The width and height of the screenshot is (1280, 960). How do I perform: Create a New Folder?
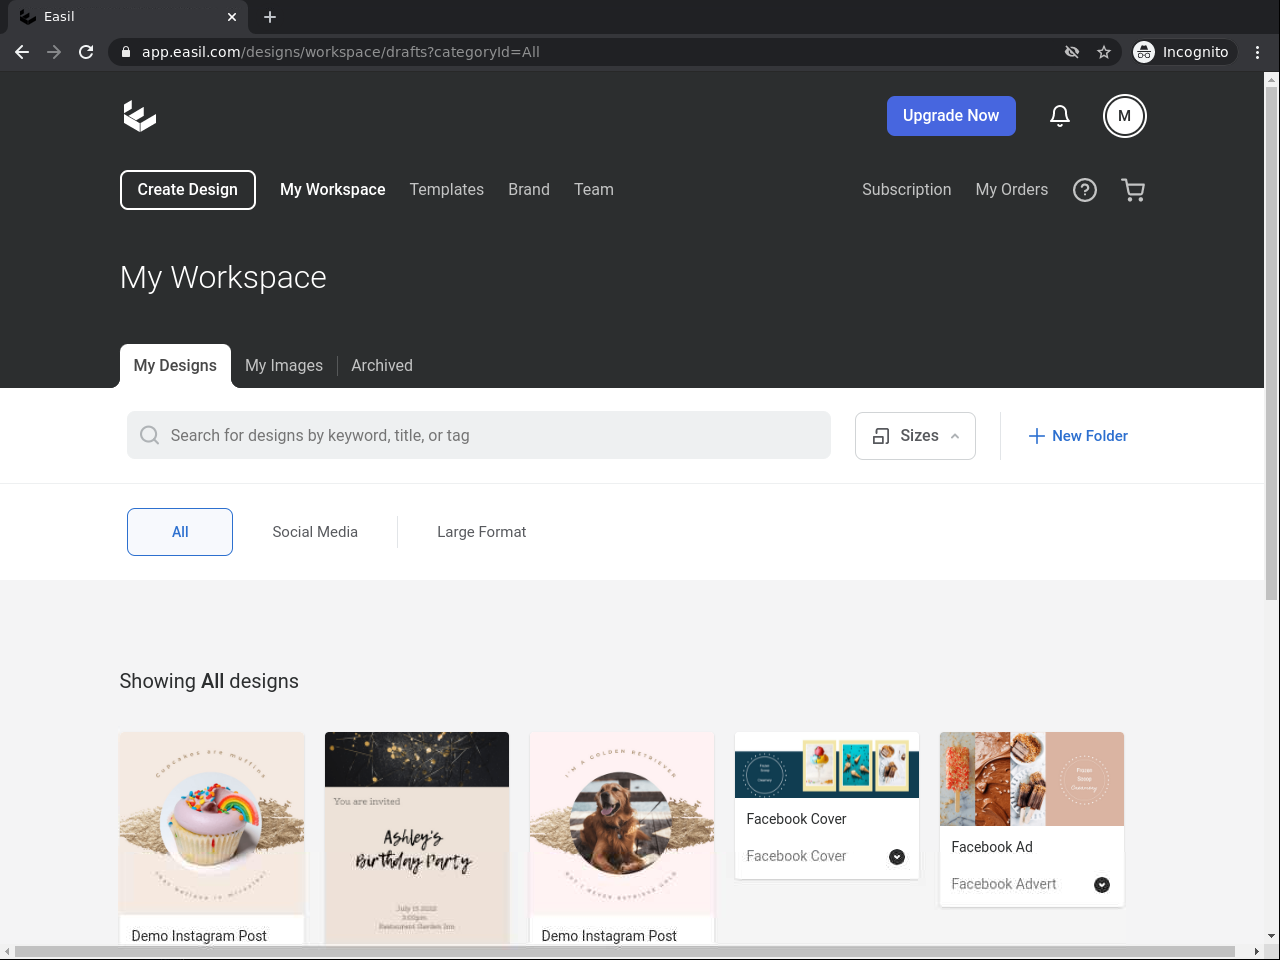1078,436
